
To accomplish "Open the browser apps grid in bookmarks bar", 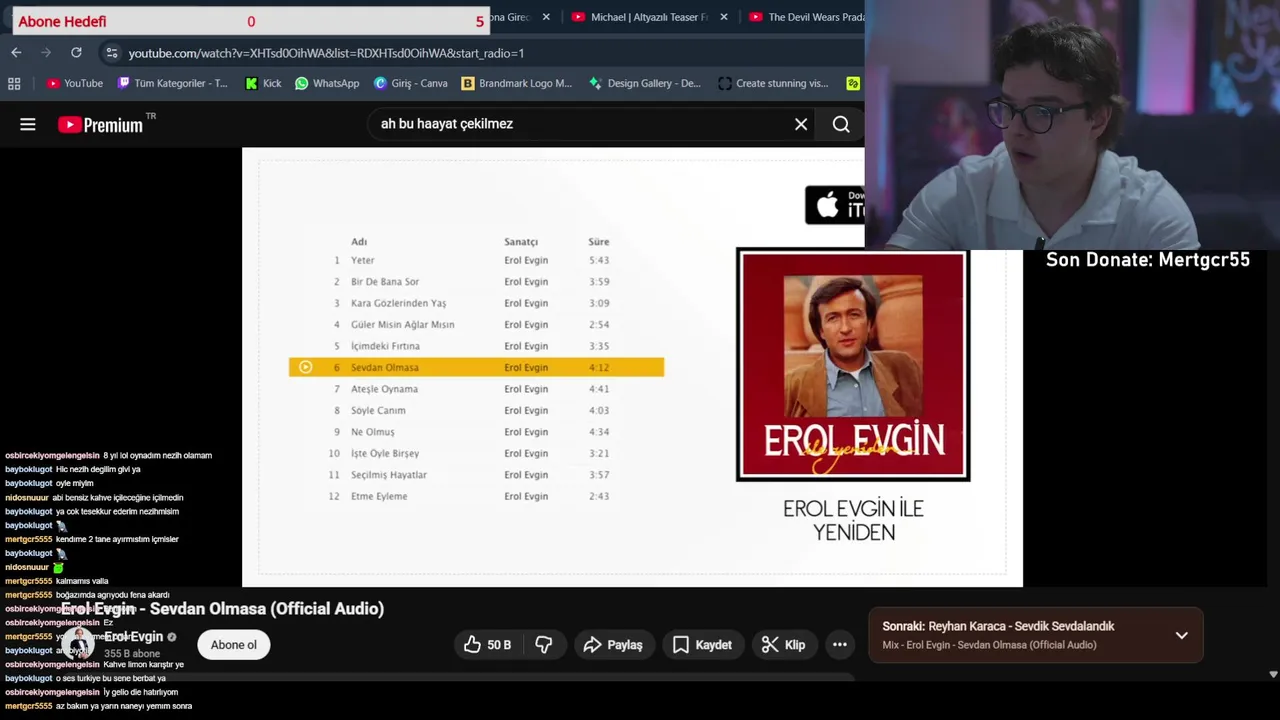I will click(x=14, y=83).
